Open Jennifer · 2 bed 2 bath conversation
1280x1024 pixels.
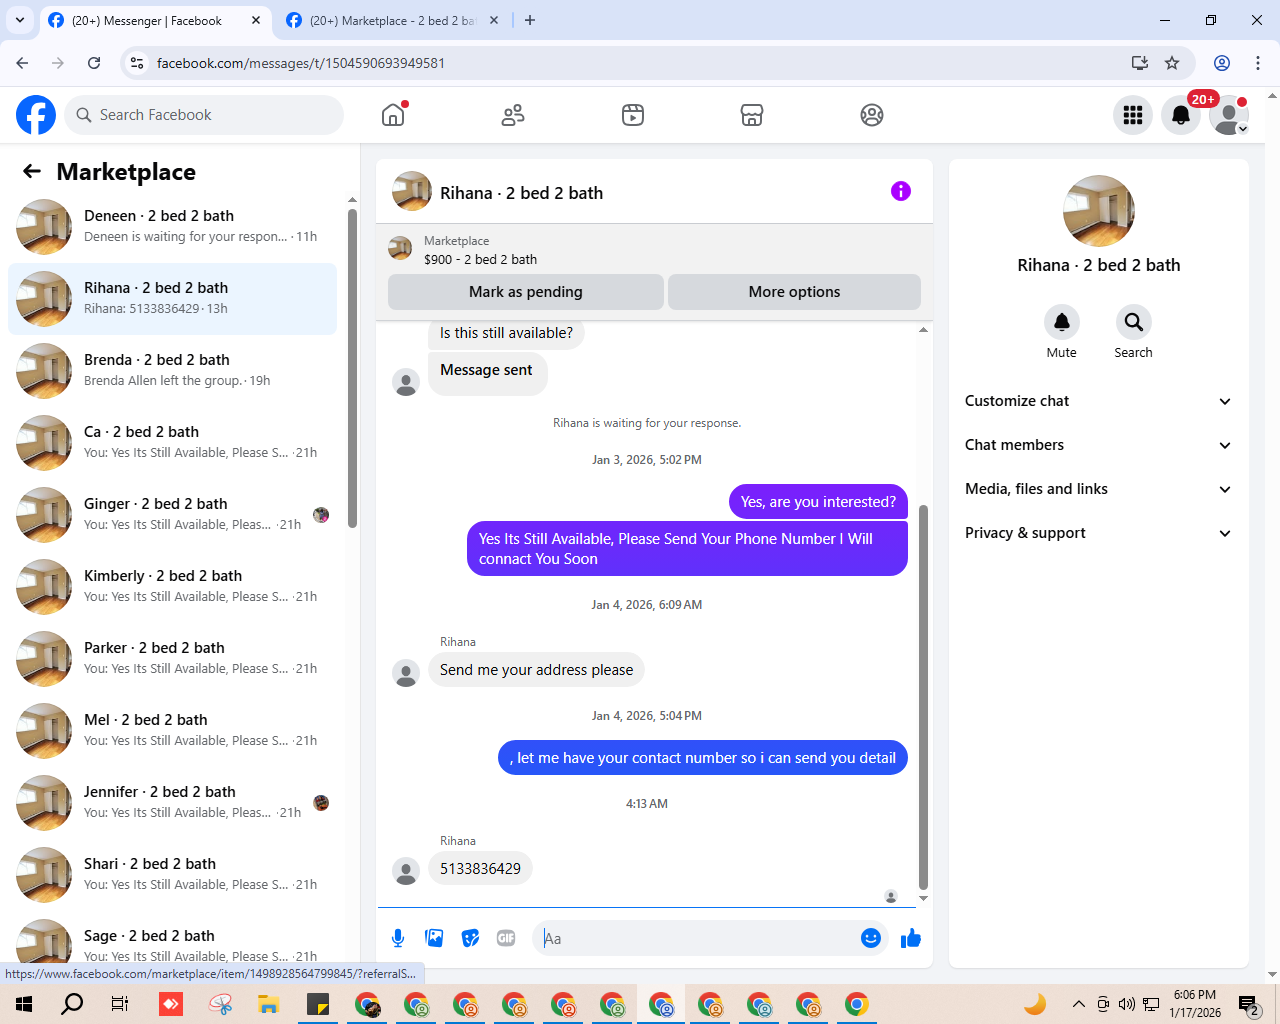pyautogui.click(x=172, y=803)
